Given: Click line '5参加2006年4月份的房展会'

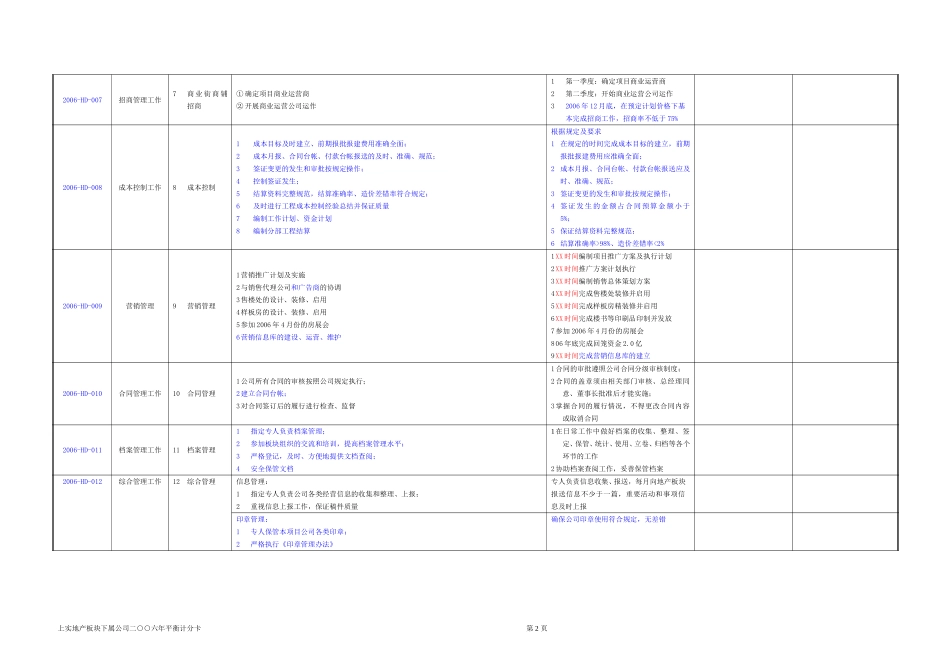Looking at the screenshot, I should click(282, 325).
